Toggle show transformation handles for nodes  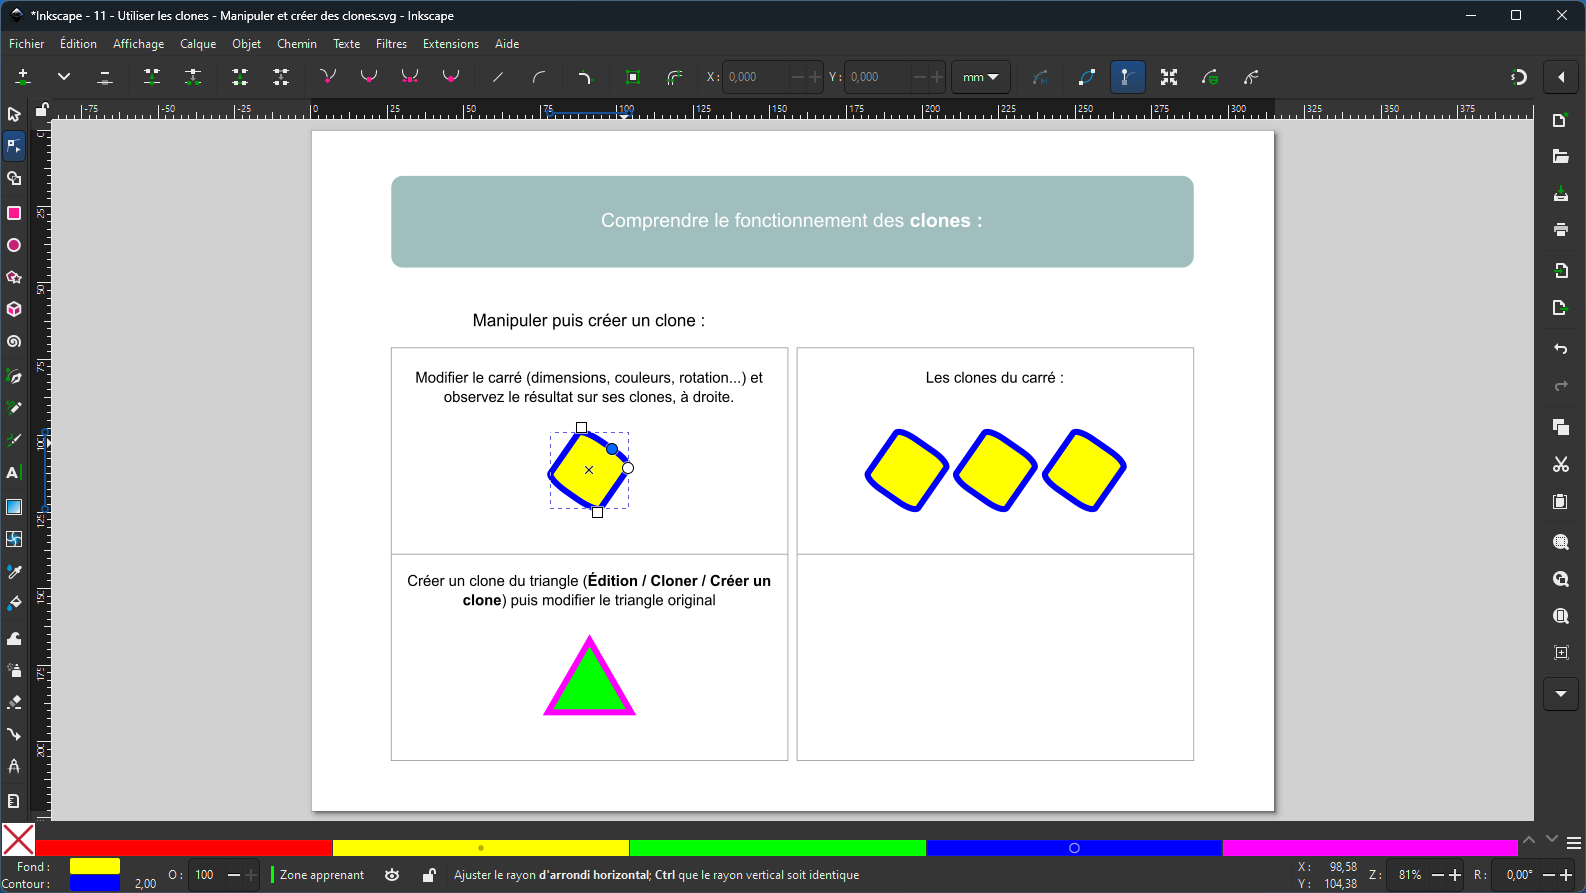[x=1169, y=77]
